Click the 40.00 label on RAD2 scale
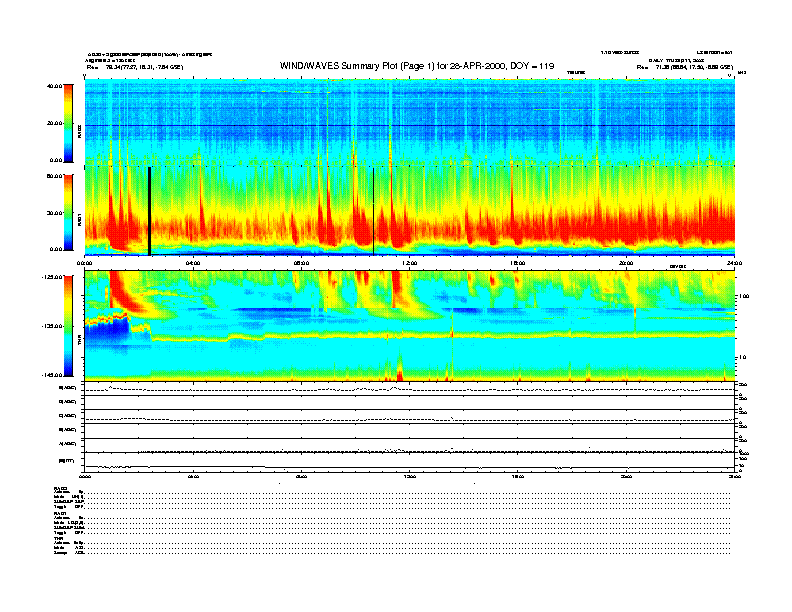 point(54,86)
